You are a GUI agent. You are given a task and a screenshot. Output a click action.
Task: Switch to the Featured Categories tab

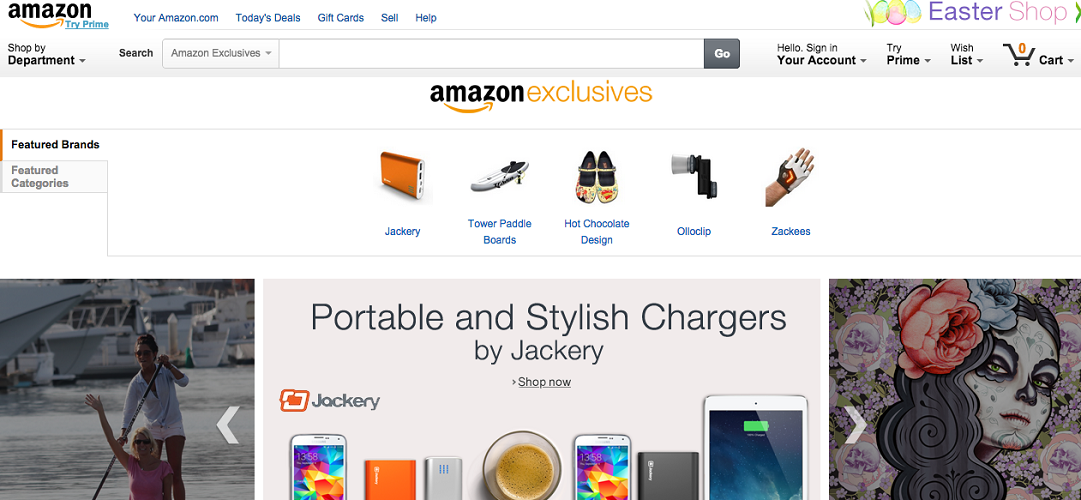point(54,177)
